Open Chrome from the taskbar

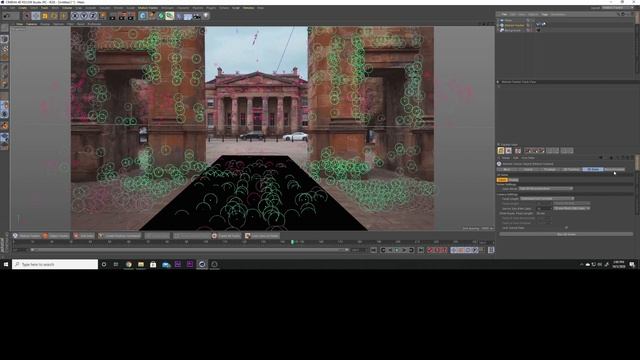129,264
